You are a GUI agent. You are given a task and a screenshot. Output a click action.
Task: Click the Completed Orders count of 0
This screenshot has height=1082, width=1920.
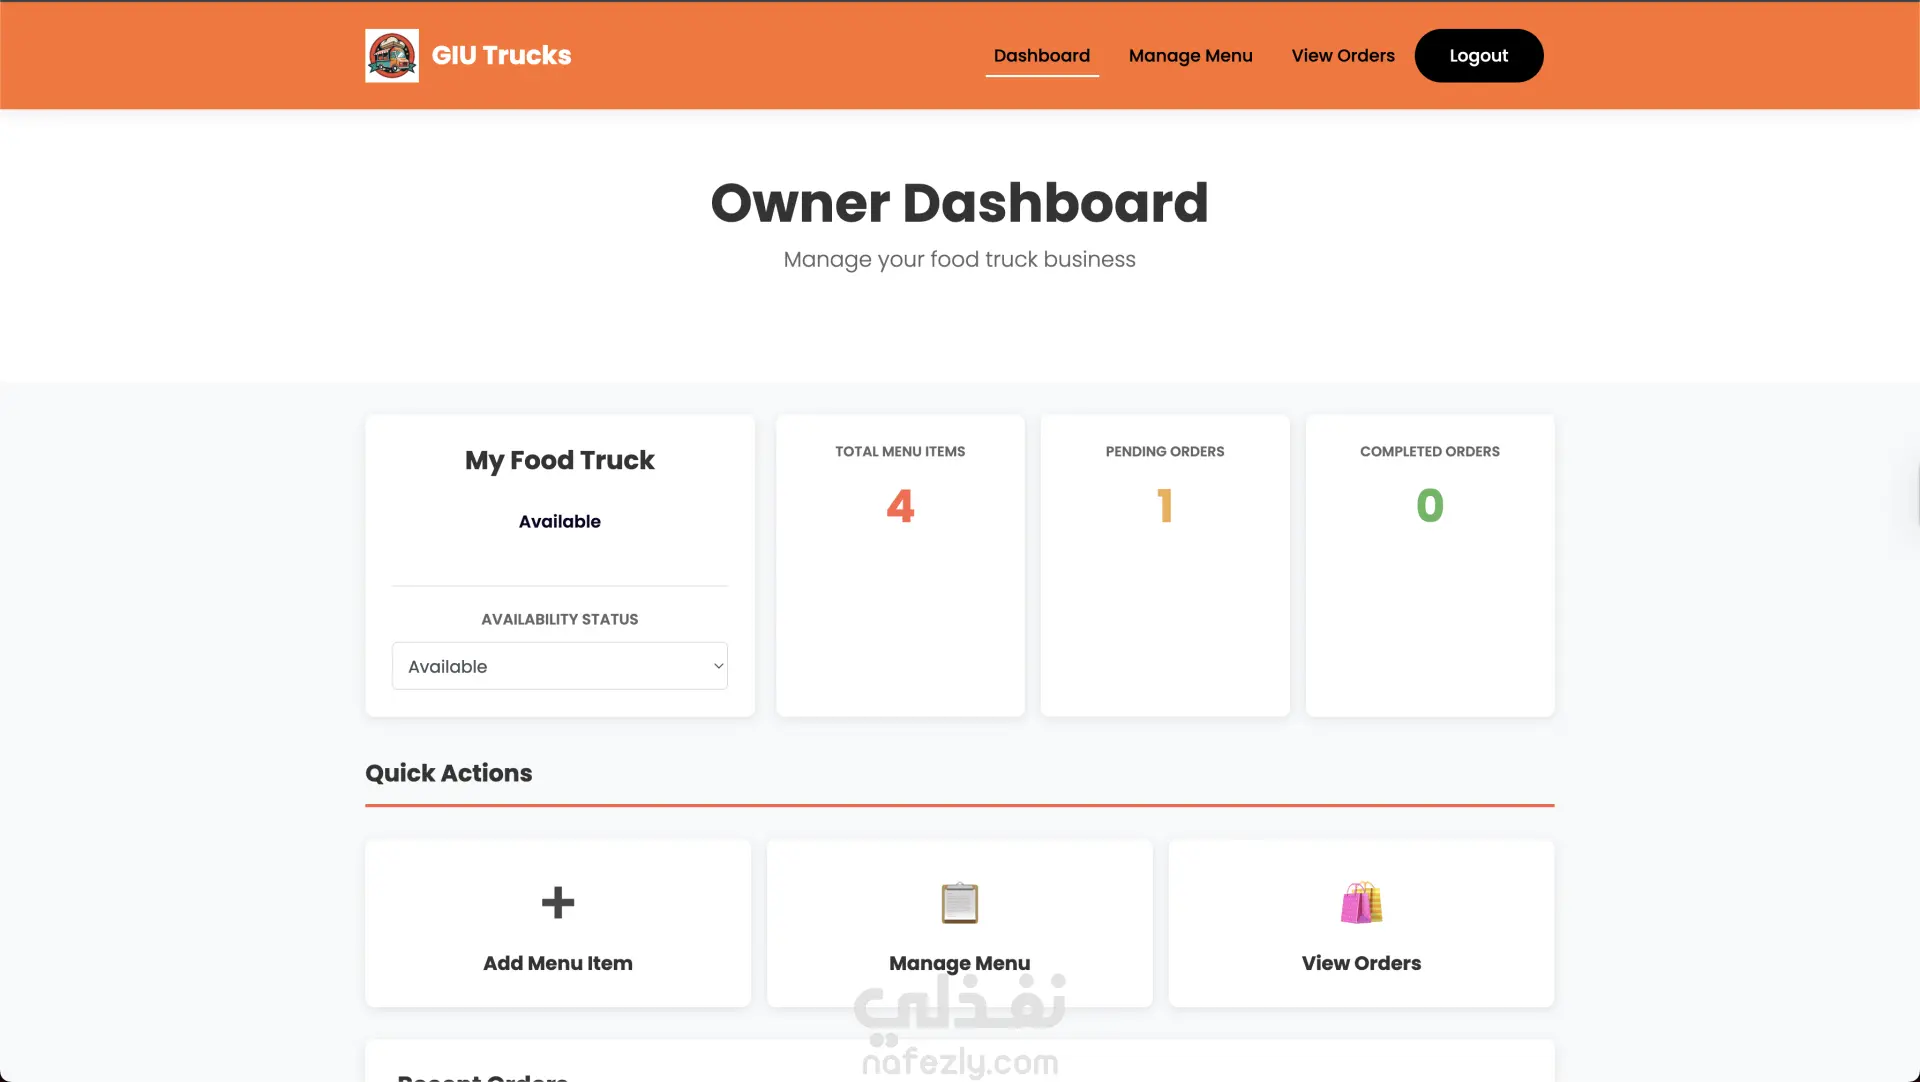(x=1429, y=506)
